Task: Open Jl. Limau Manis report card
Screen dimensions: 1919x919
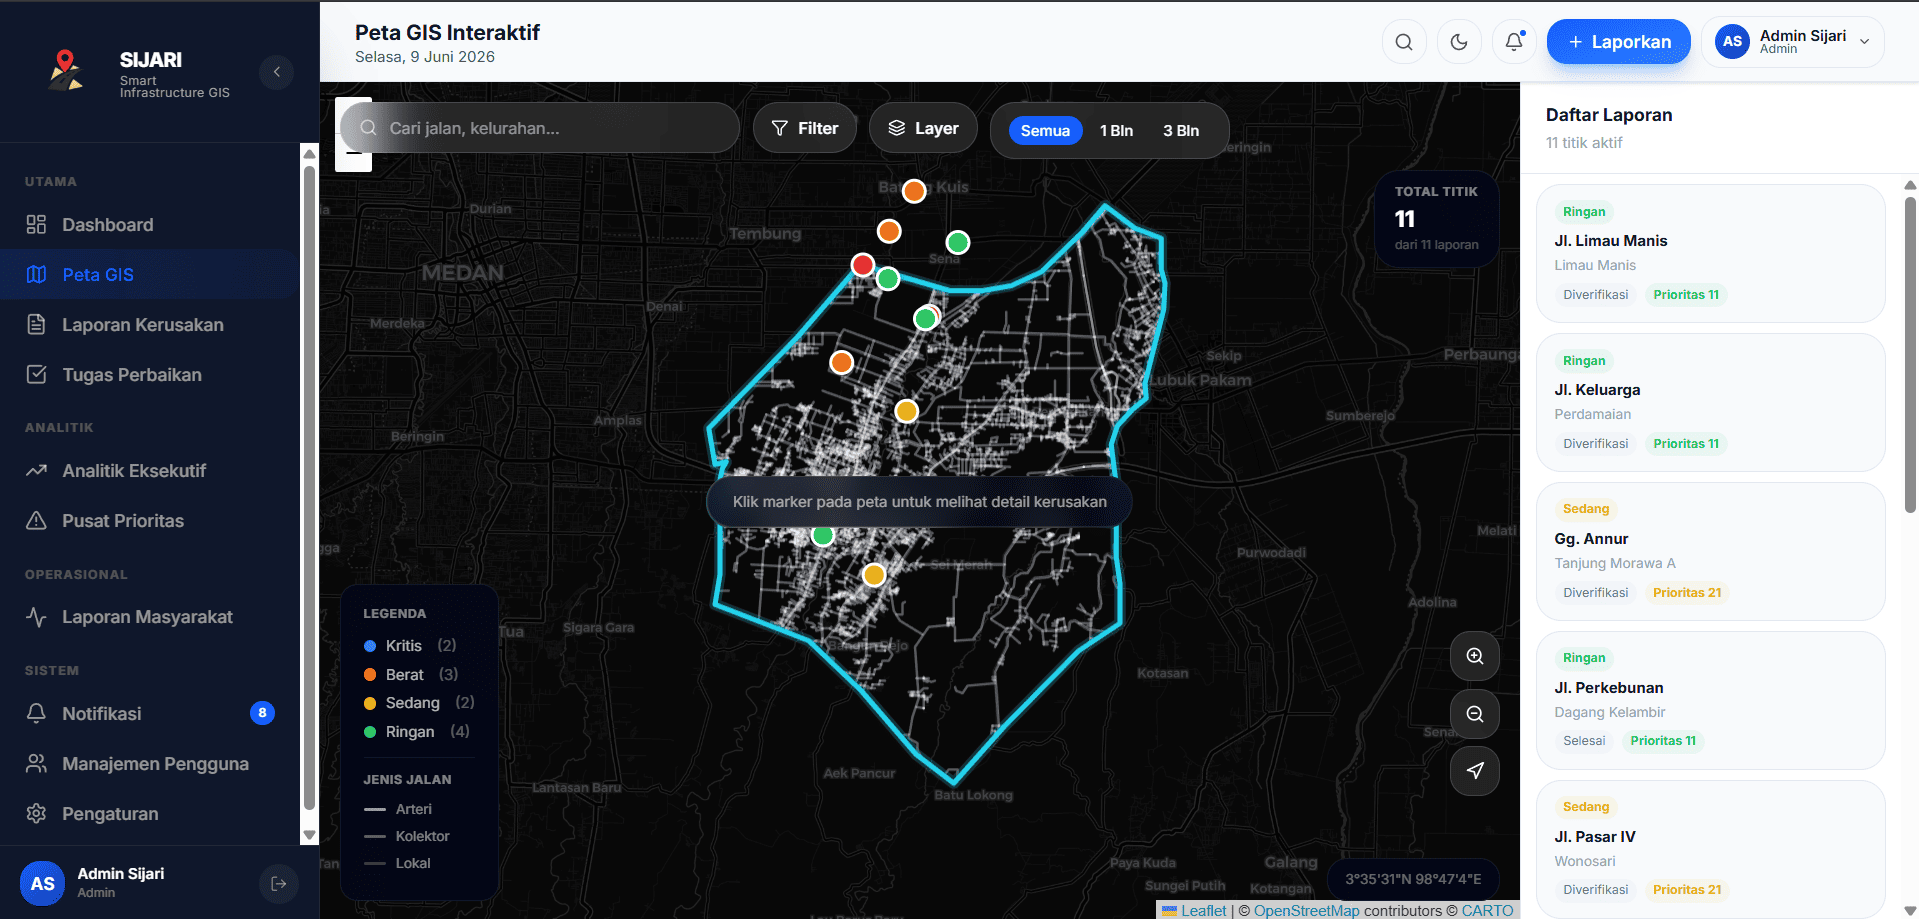Action: (x=1711, y=253)
